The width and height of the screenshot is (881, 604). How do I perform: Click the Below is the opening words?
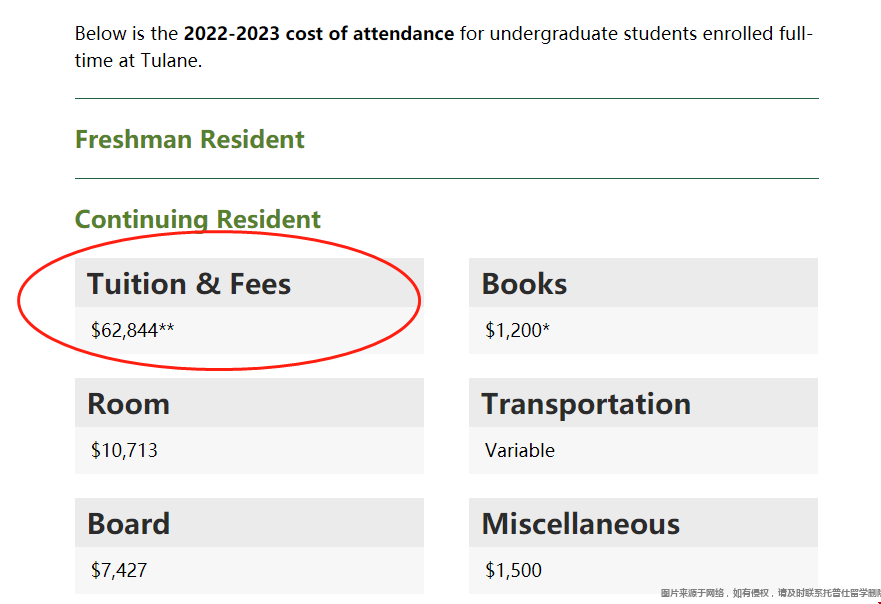[127, 34]
